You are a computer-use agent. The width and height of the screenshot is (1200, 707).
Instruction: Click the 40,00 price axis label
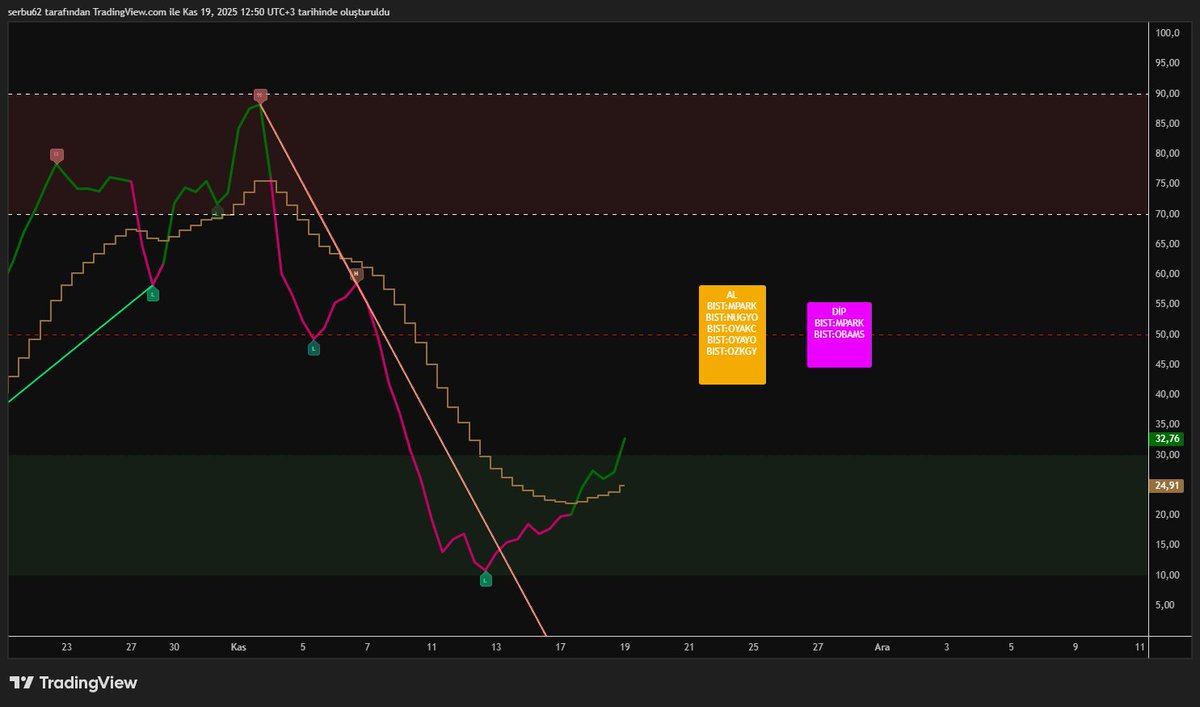pyautogui.click(x=1168, y=394)
